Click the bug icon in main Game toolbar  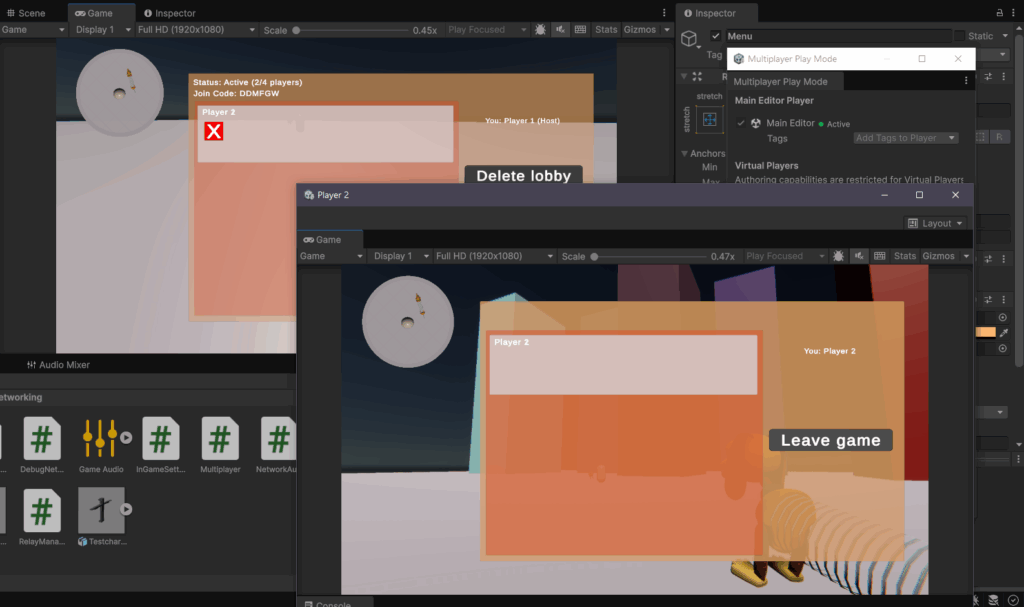(x=541, y=30)
